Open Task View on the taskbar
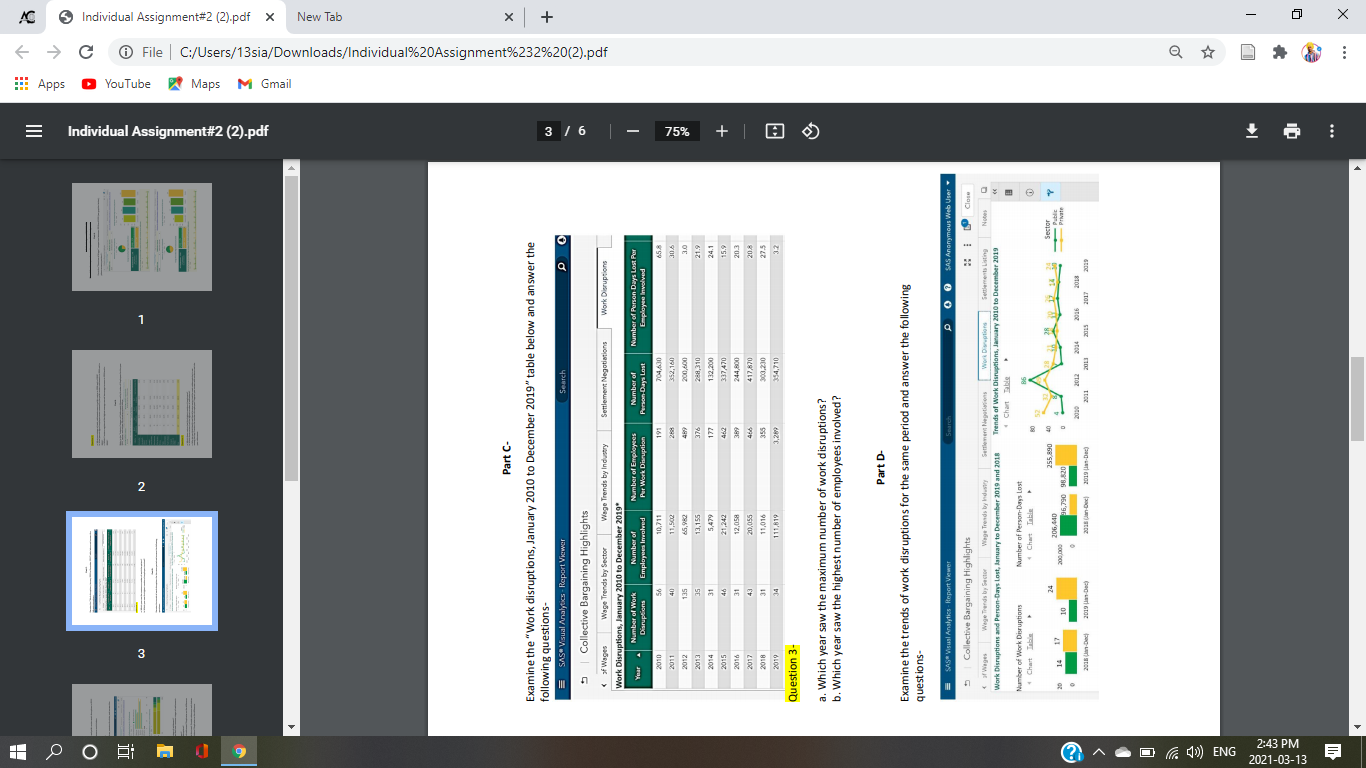The width and height of the screenshot is (1366, 768). pyautogui.click(x=127, y=751)
